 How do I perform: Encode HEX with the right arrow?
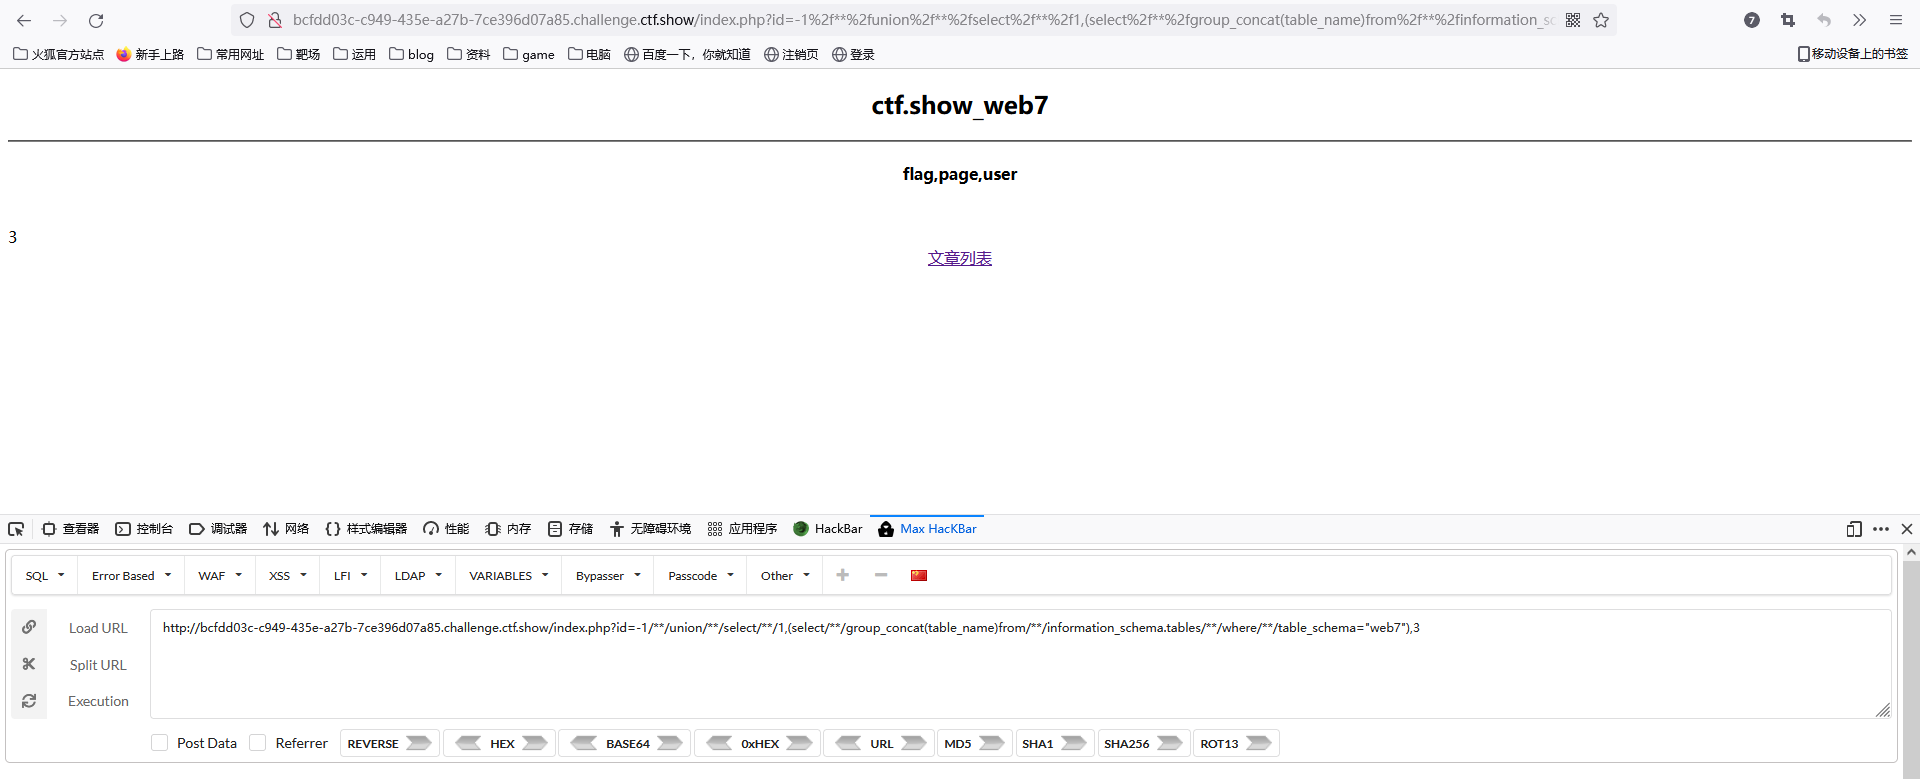point(535,743)
